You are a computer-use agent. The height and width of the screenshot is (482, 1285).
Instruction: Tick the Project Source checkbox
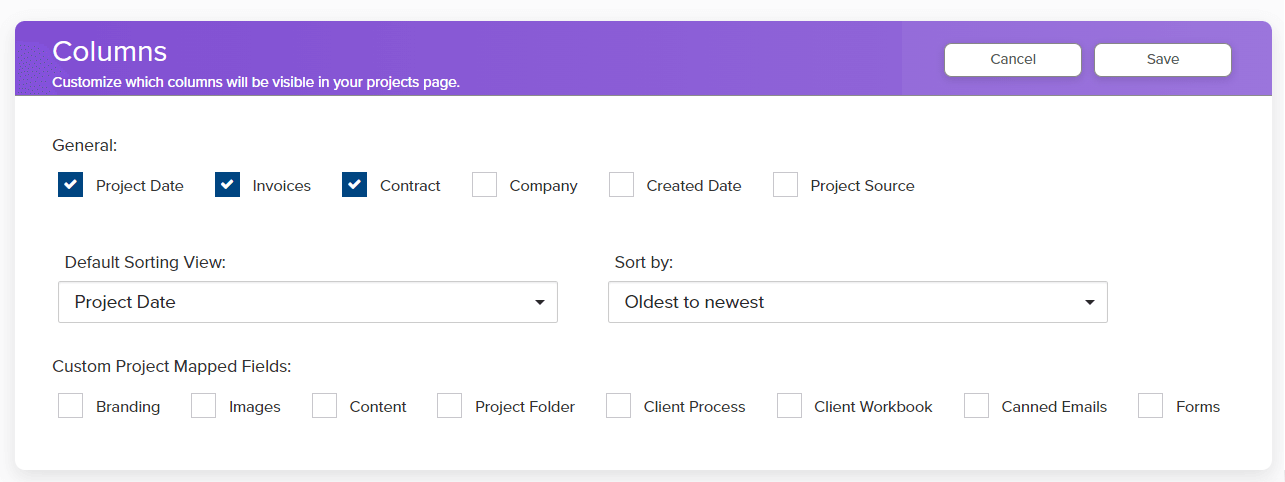click(786, 185)
